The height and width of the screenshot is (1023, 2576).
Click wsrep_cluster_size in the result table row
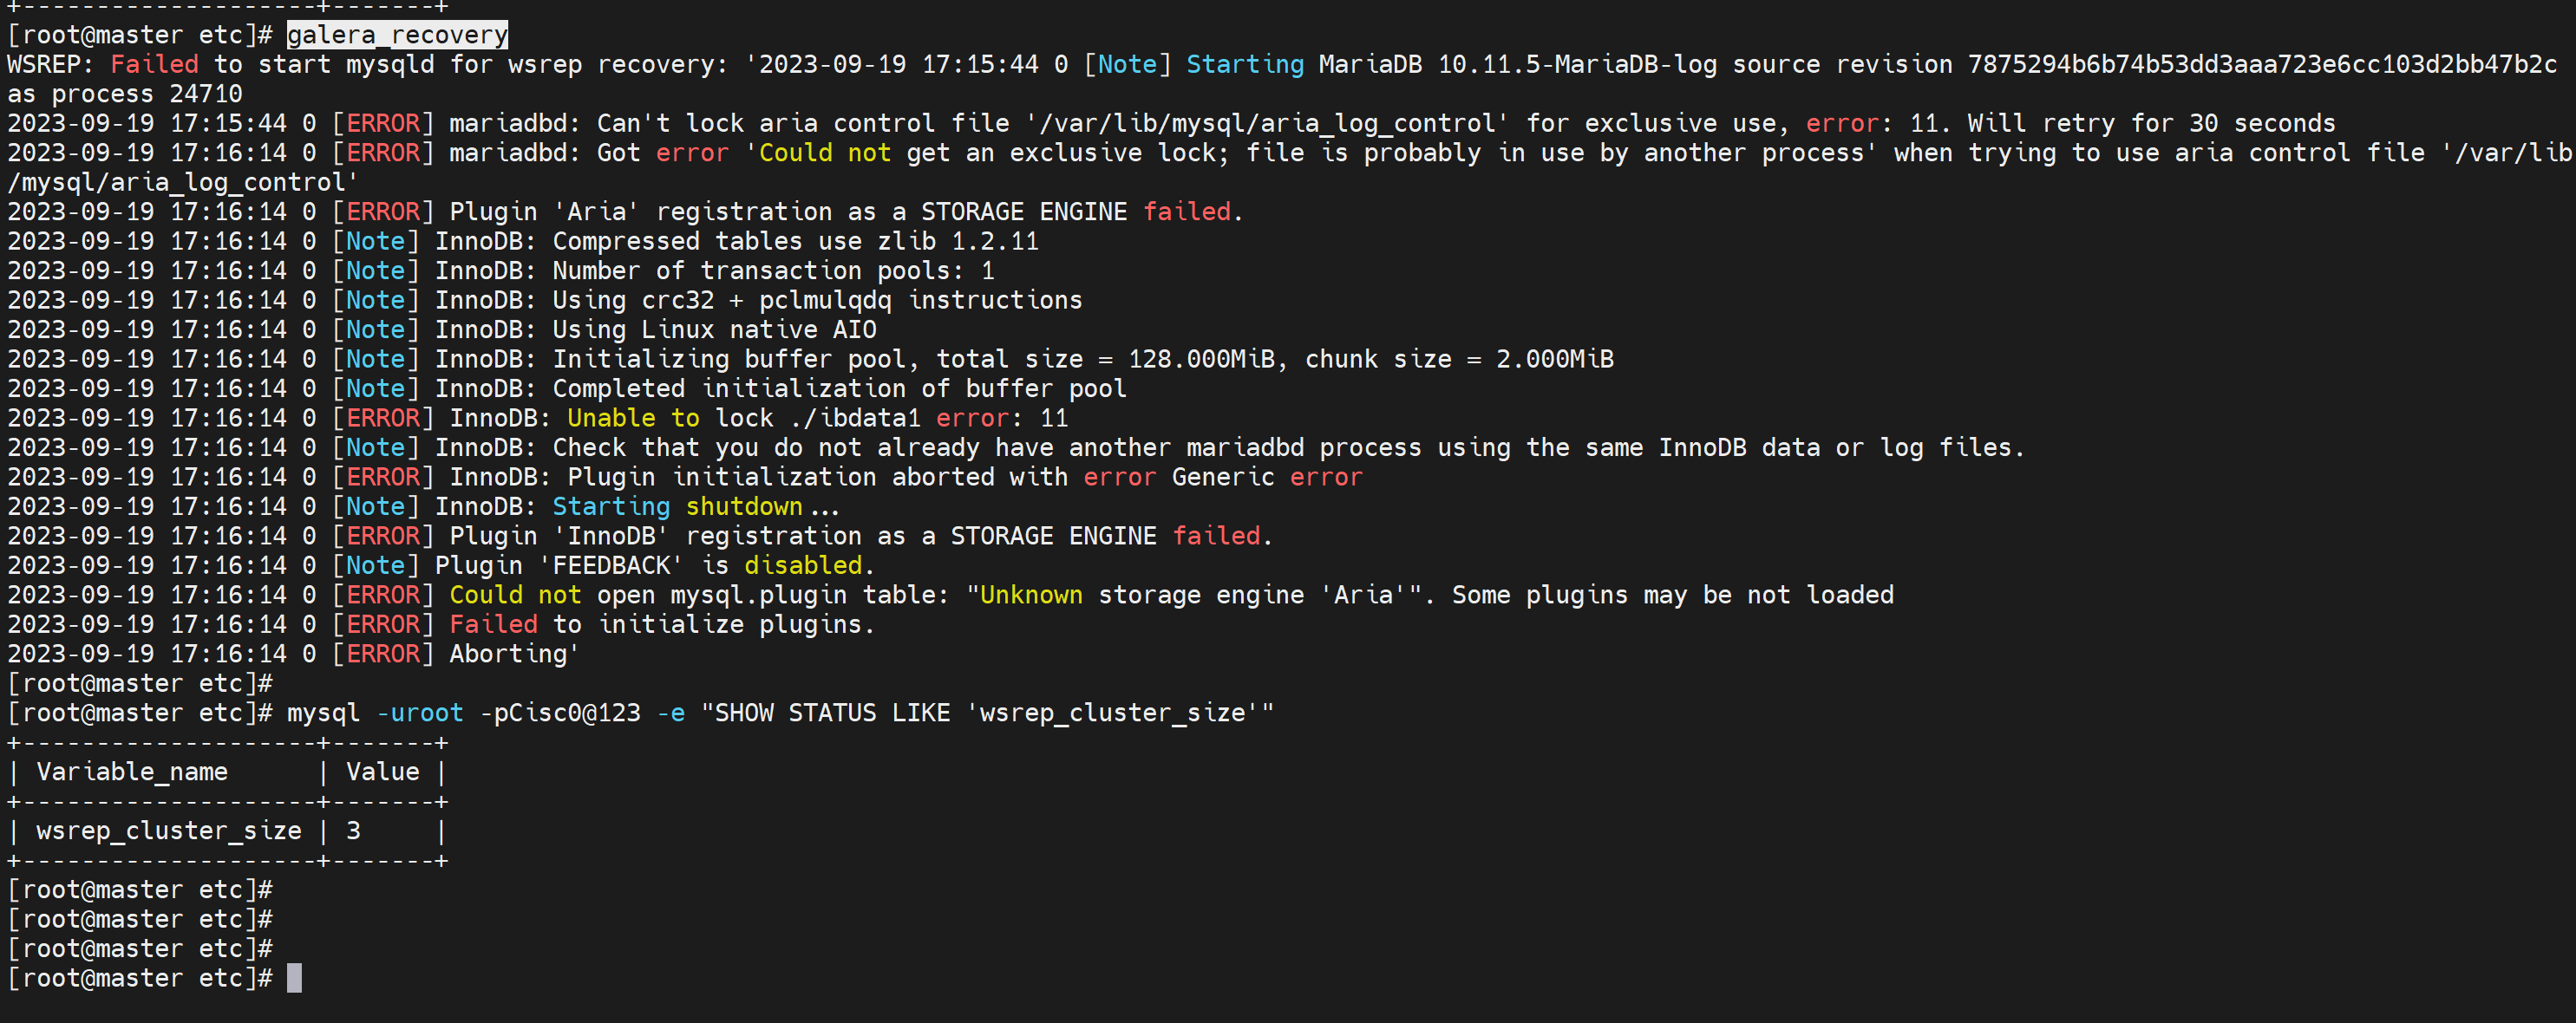click(x=168, y=831)
